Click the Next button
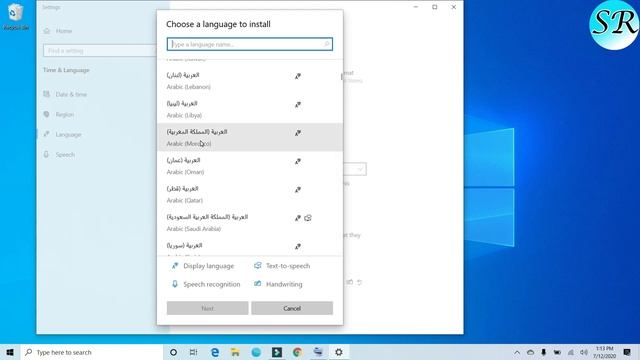Image resolution: width=640 pixels, height=360 pixels. pos(207,308)
